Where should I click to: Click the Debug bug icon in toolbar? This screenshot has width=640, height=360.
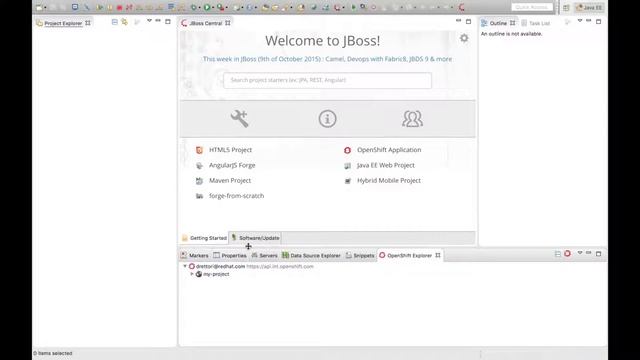(x=194, y=7)
